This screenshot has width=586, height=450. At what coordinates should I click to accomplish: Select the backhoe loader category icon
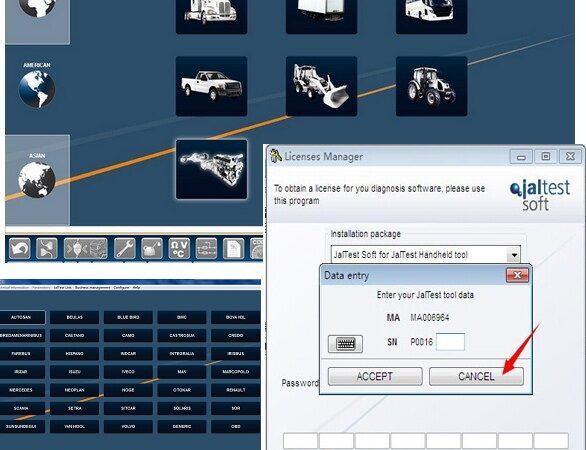321,86
